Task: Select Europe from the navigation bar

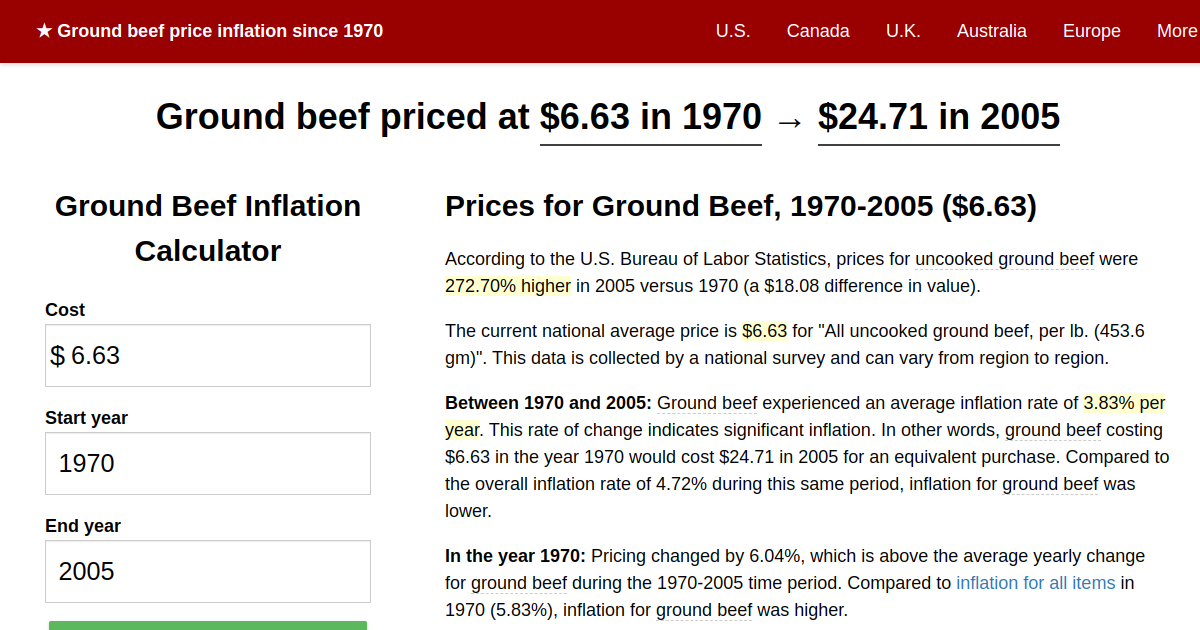Action: coord(1091,31)
